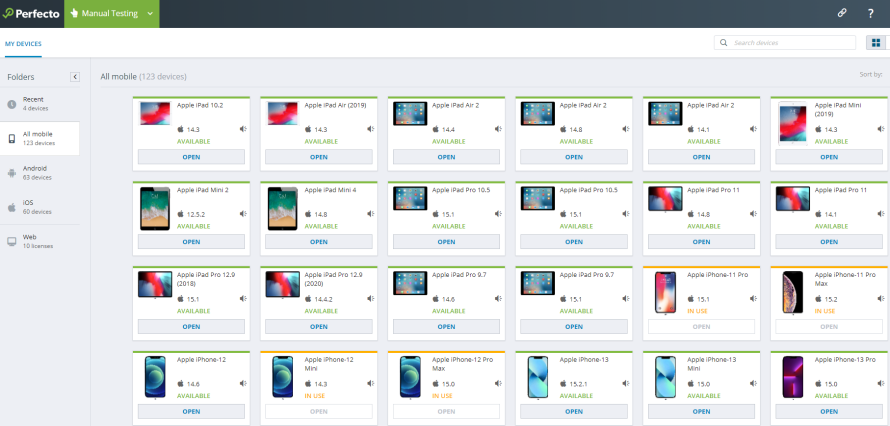Open the Apple iPhone-13 Pro device
Image resolution: width=890 pixels, height=426 pixels.
point(829,411)
